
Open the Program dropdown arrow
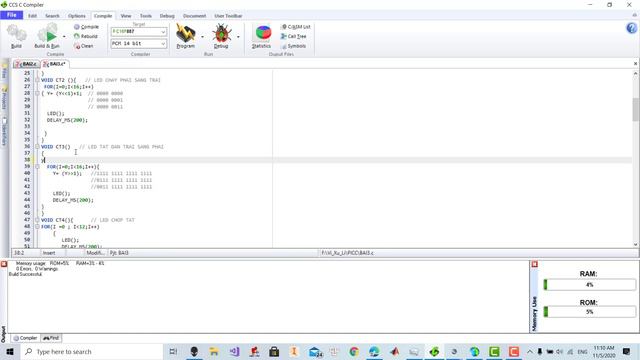pos(202,37)
